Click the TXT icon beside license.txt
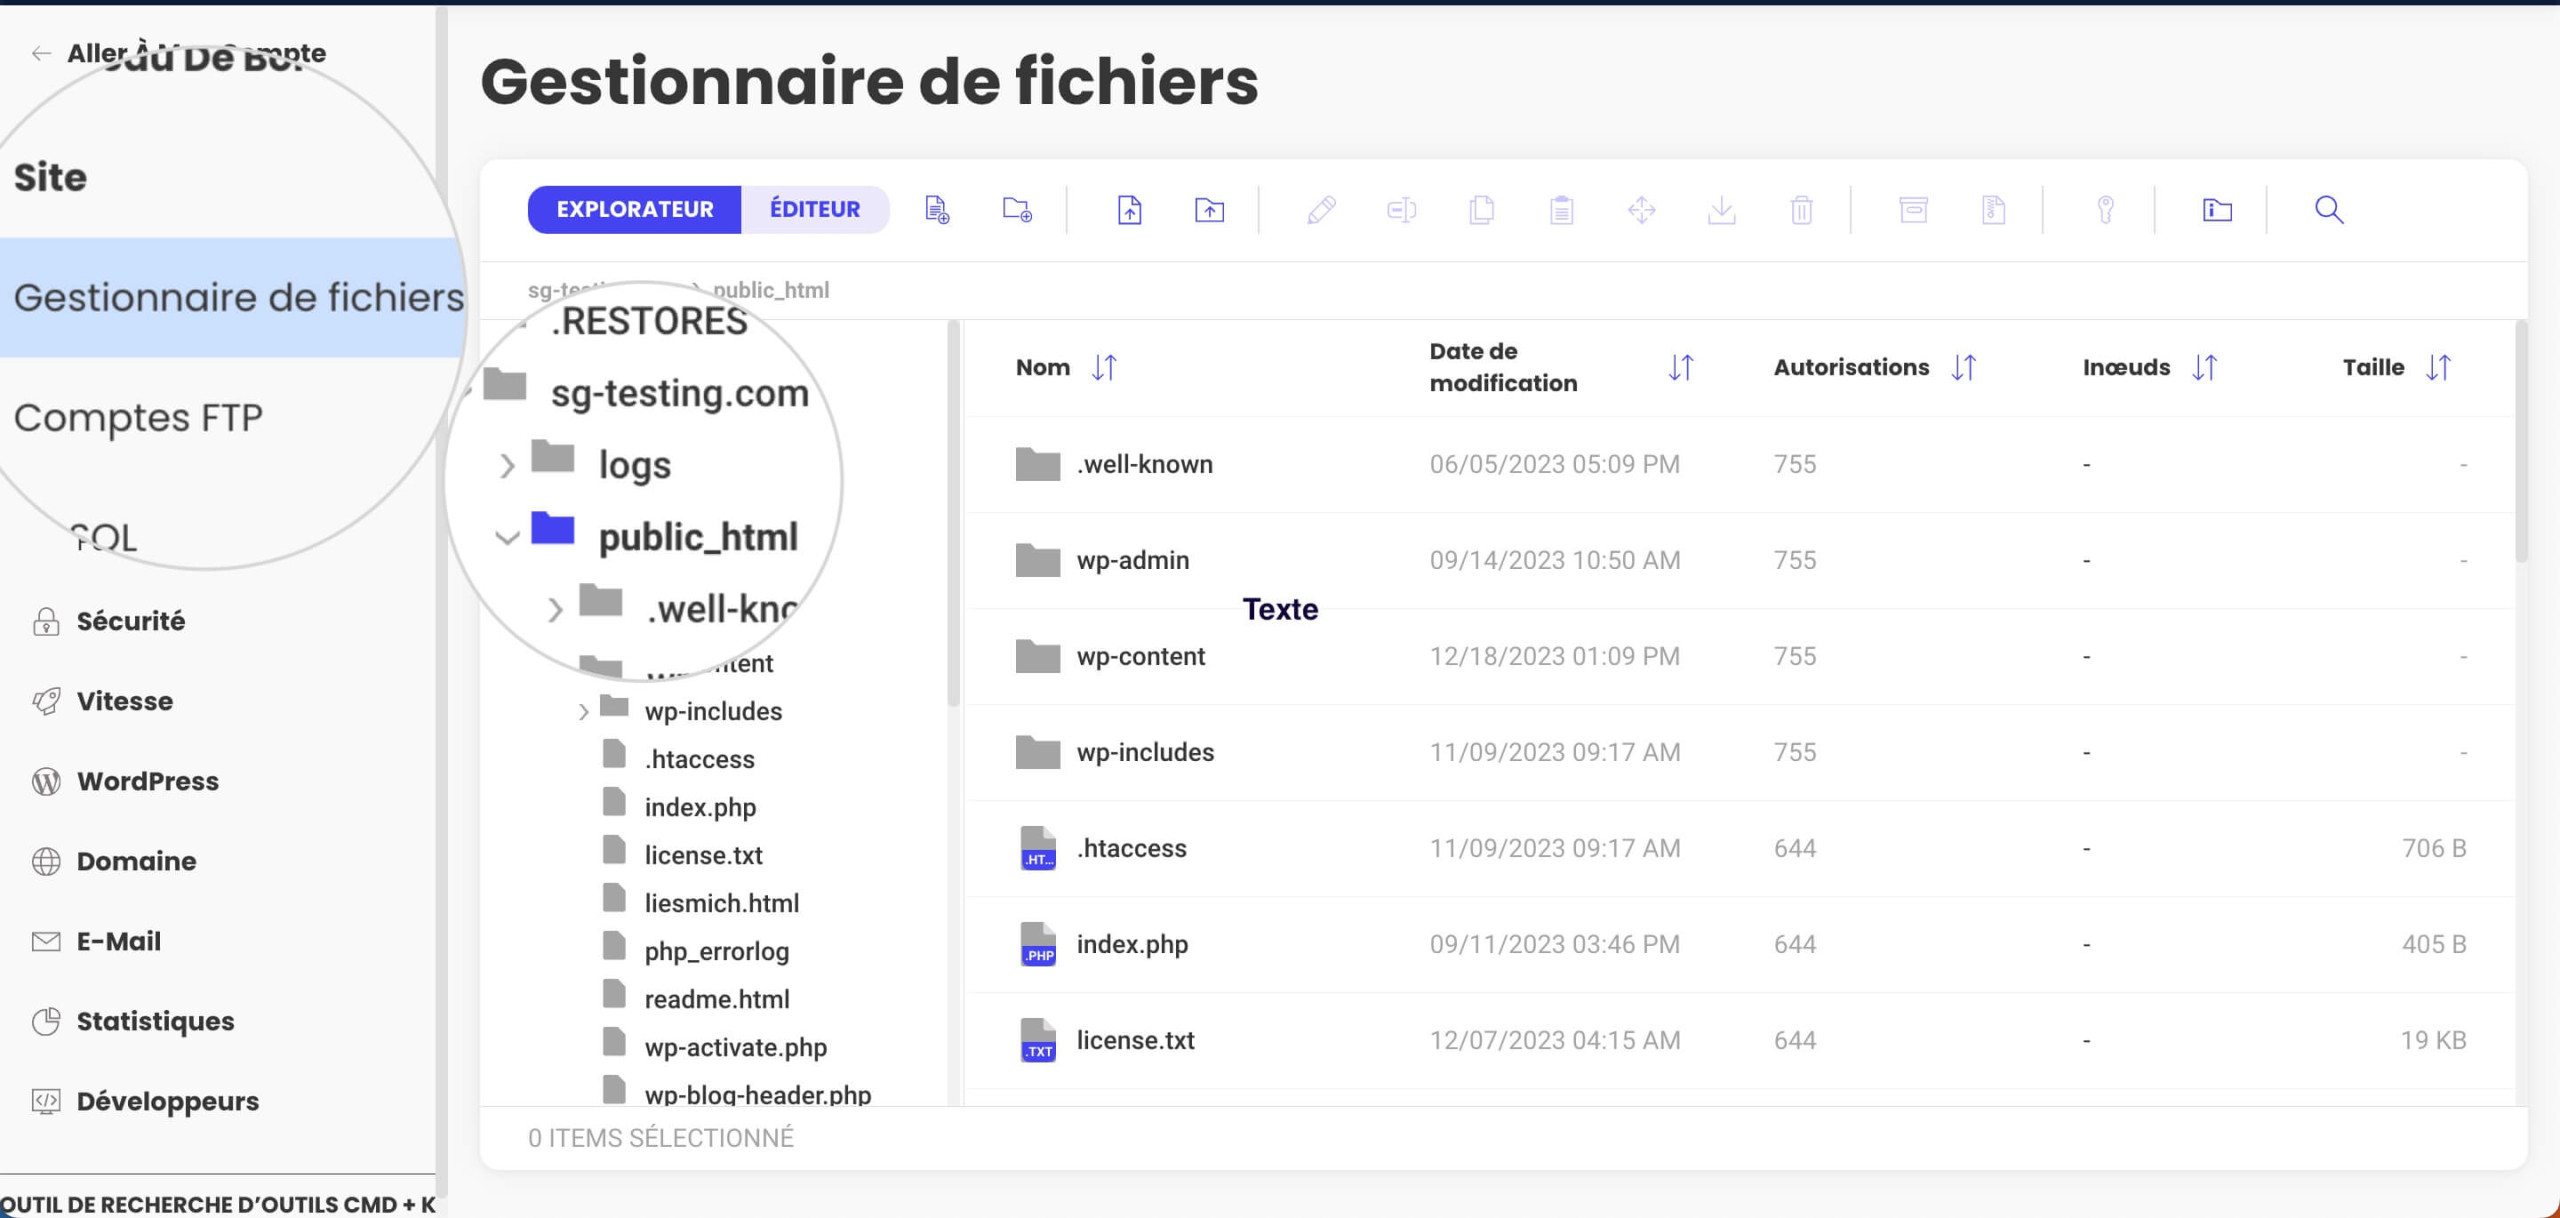The height and width of the screenshot is (1218, 2560). tap(1038, 1040)
